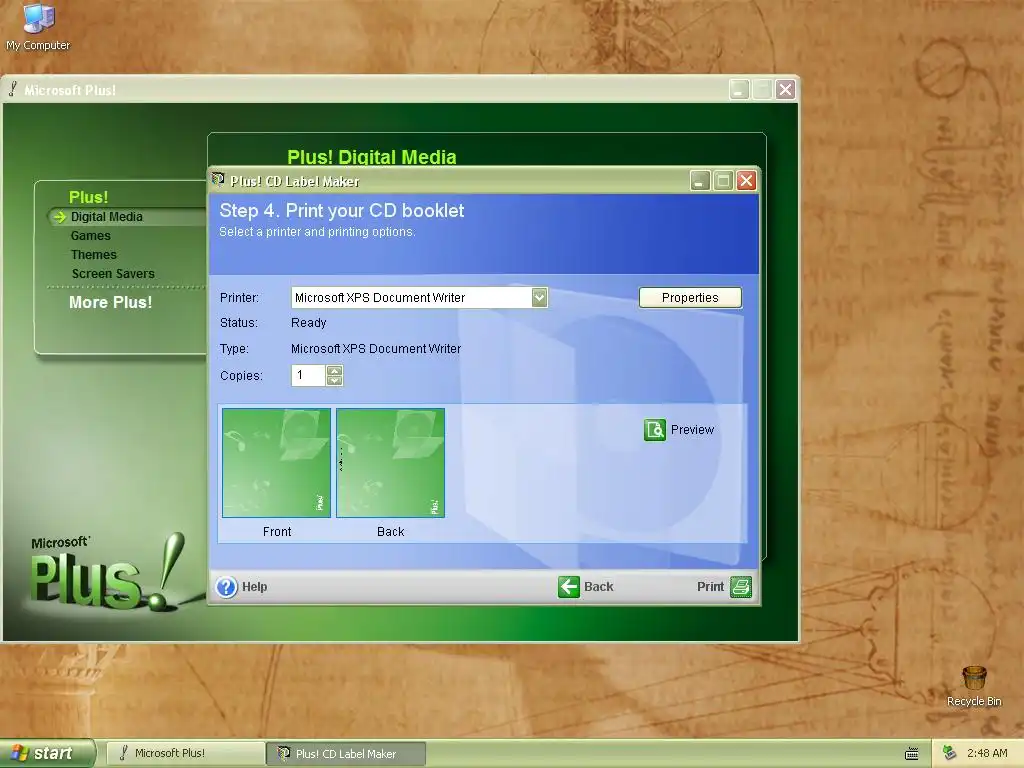Click the Plus! Digital Media heading
Image resolution: width=1024 pixels, height=768 pixels.
[x=372, y=157]
